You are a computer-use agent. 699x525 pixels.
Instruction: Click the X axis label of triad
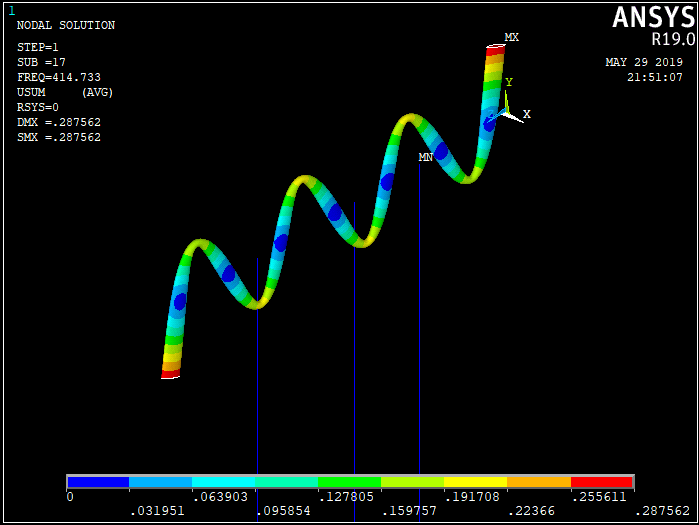point(527,114)
